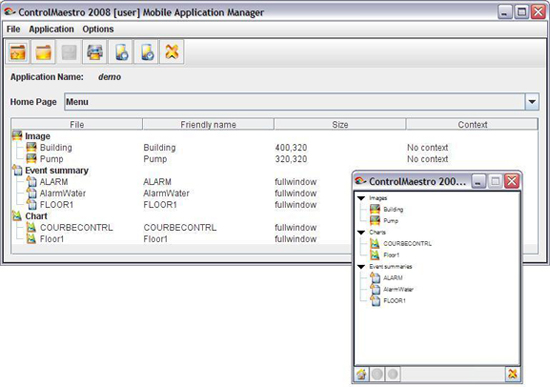Click the orange X icon in small window footer
The width and height of the screenshot is (550, 387).
512,374
